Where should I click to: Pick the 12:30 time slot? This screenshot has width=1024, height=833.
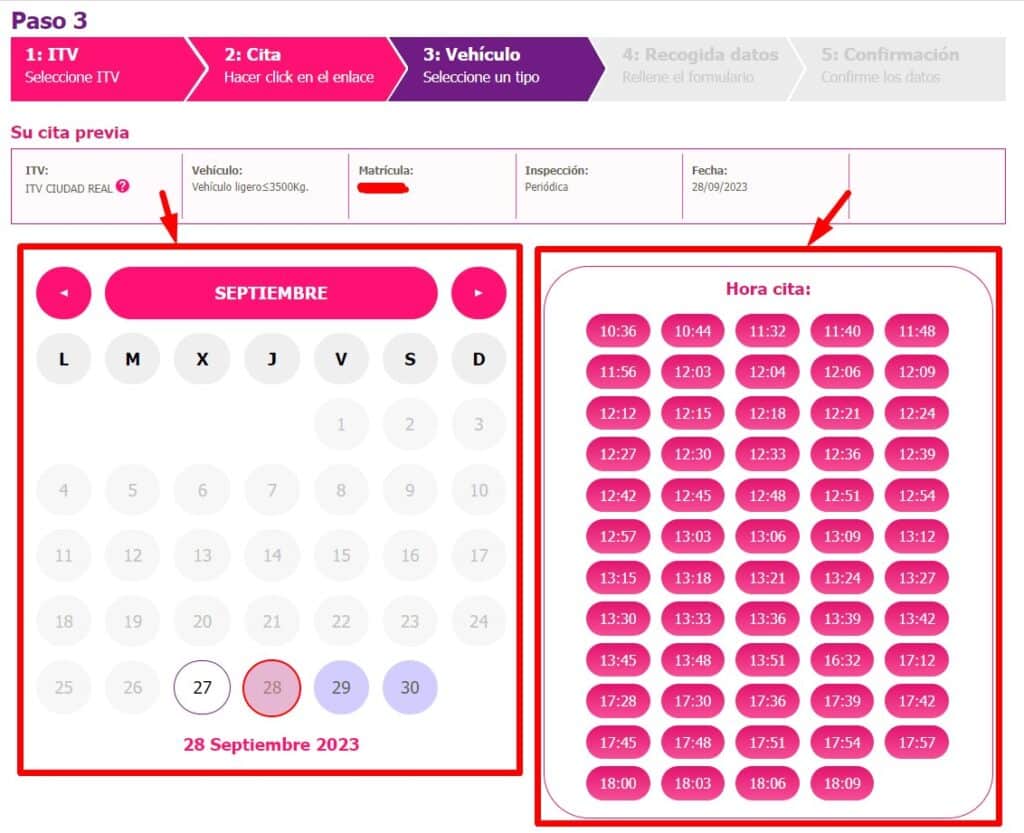pyautogui.click(x=692, y=454)
